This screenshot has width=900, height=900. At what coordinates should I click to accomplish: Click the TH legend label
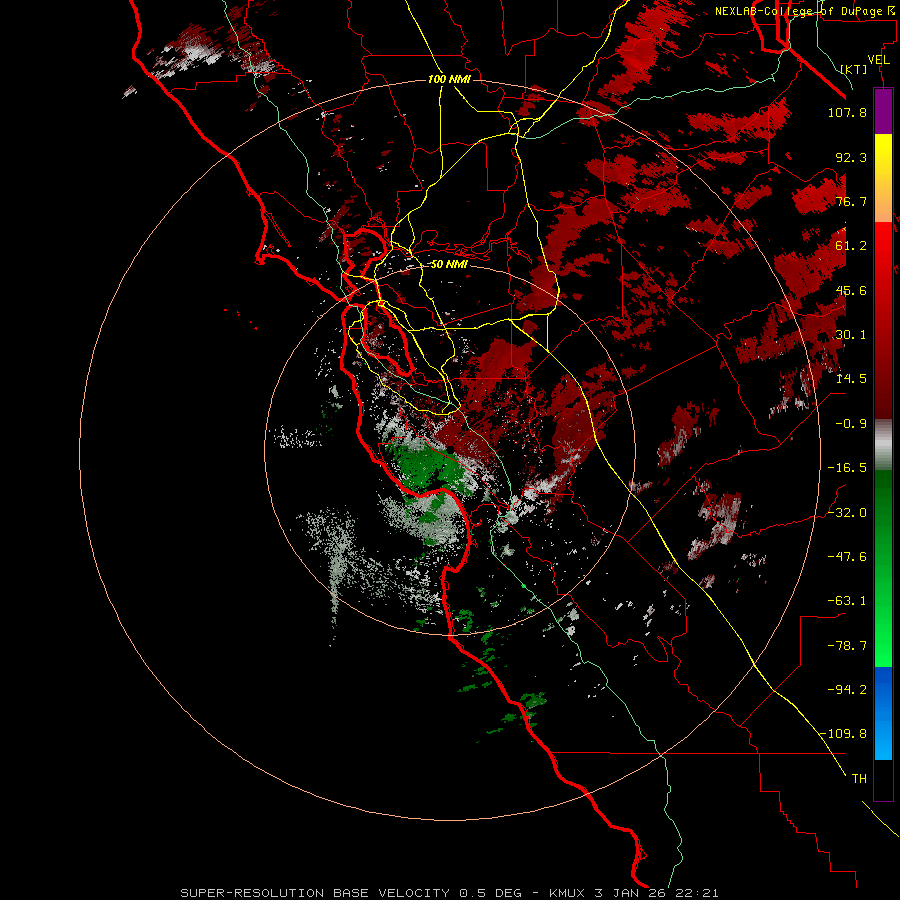[x=859, y=779]
